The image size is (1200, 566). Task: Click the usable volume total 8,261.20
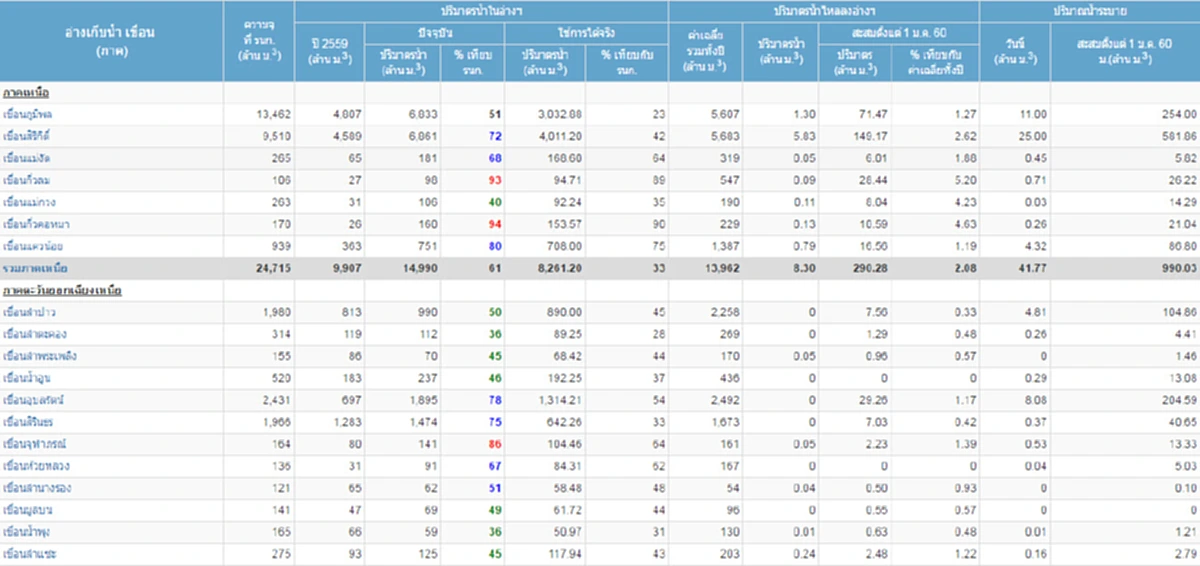point(561,268)
